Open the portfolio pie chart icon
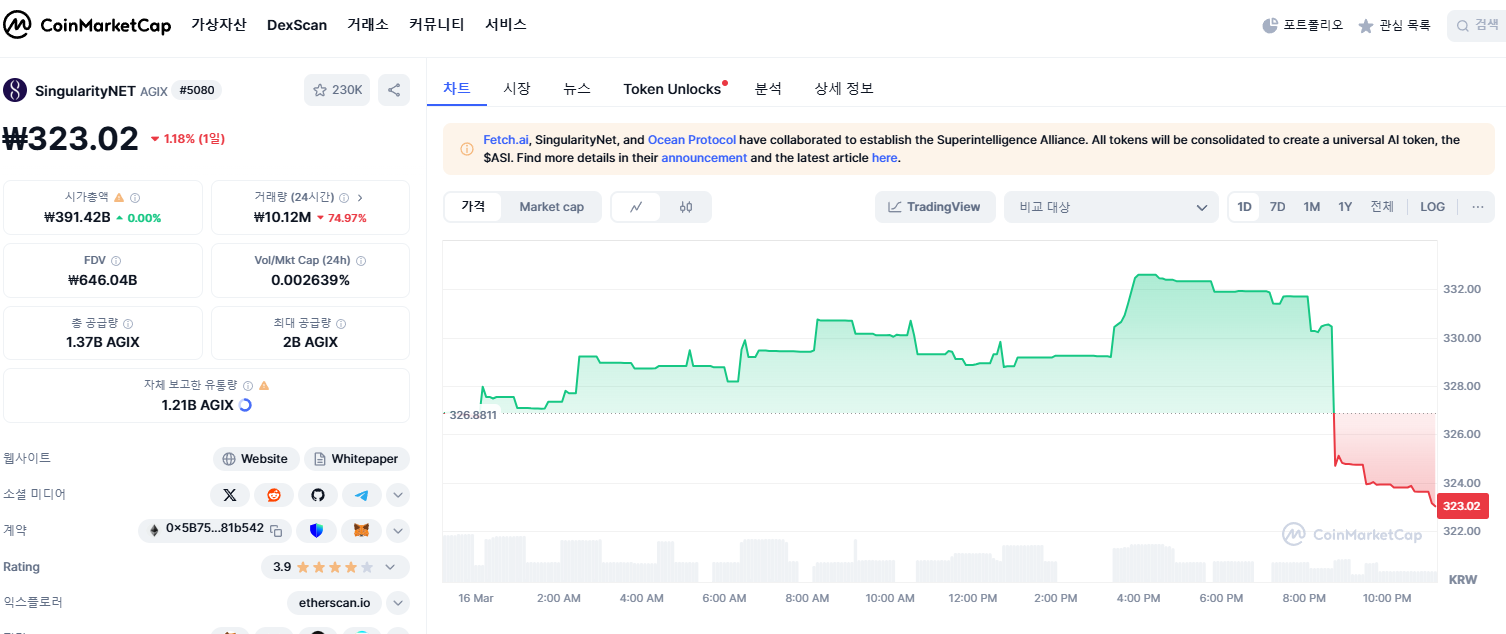Image resolution: width=1506 pixels, height=634 pixels. tap(1270, 26)
